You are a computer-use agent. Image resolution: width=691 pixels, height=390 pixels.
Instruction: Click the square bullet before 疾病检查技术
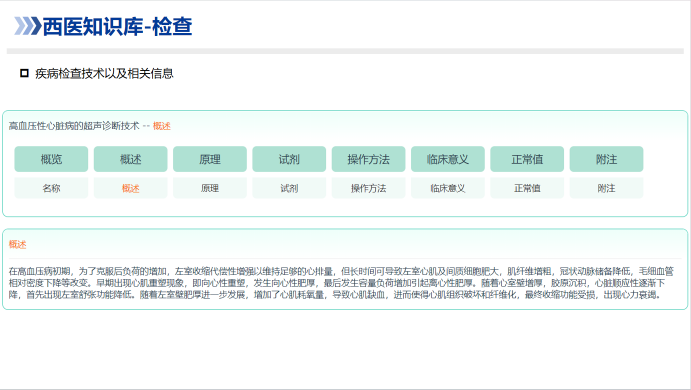pyautogui.click(x=24, y=73)
